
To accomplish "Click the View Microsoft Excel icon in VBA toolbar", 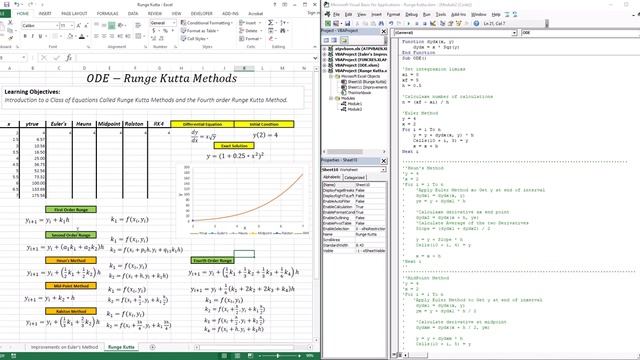I will [328, 24].
